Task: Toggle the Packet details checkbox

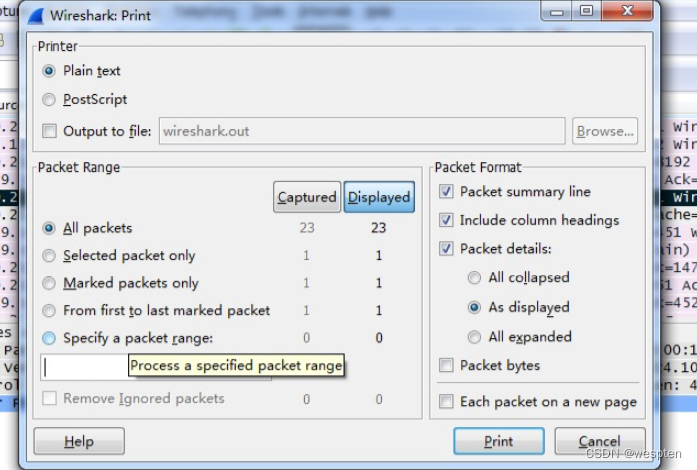Action: pyautogui.click(x=446, y=249)
